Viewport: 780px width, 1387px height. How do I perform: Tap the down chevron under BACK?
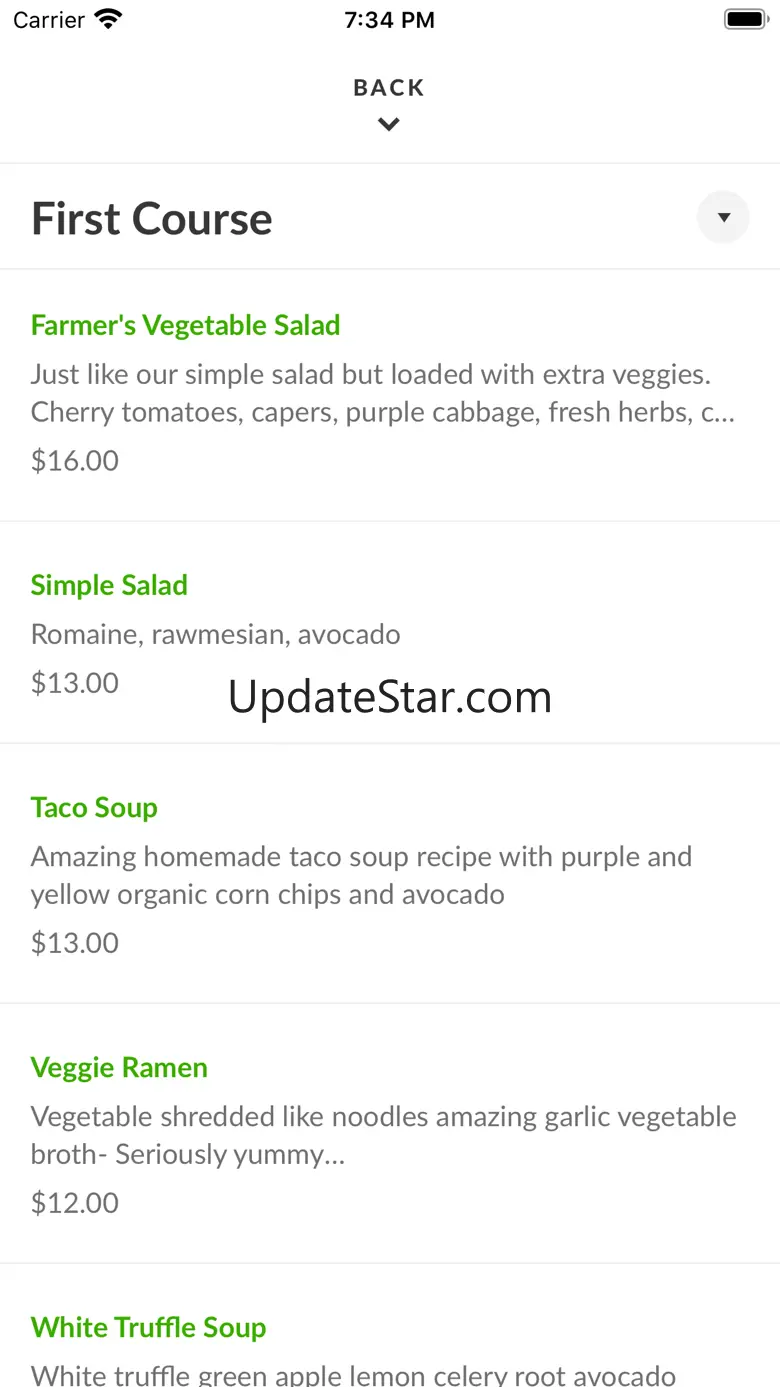tap(389, 125)
